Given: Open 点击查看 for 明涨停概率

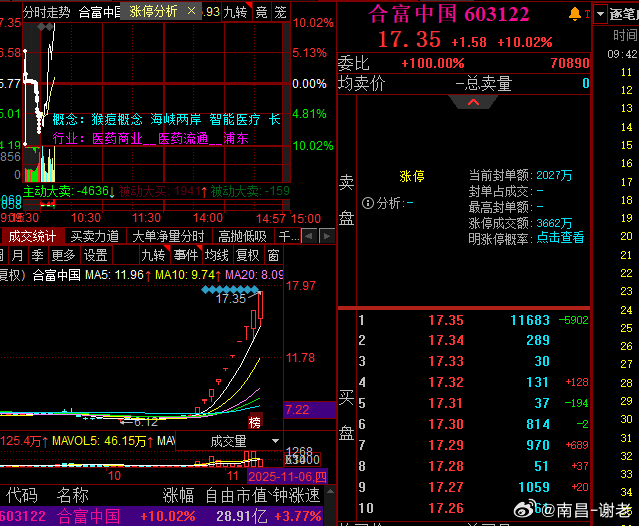Looking at the screenshot, I should pos(560,238).
